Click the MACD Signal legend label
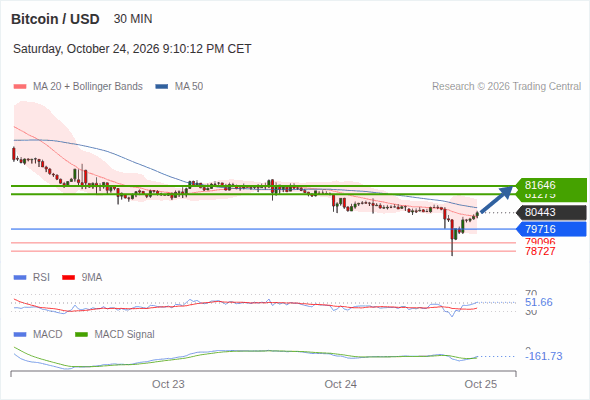 click(125, 335)
